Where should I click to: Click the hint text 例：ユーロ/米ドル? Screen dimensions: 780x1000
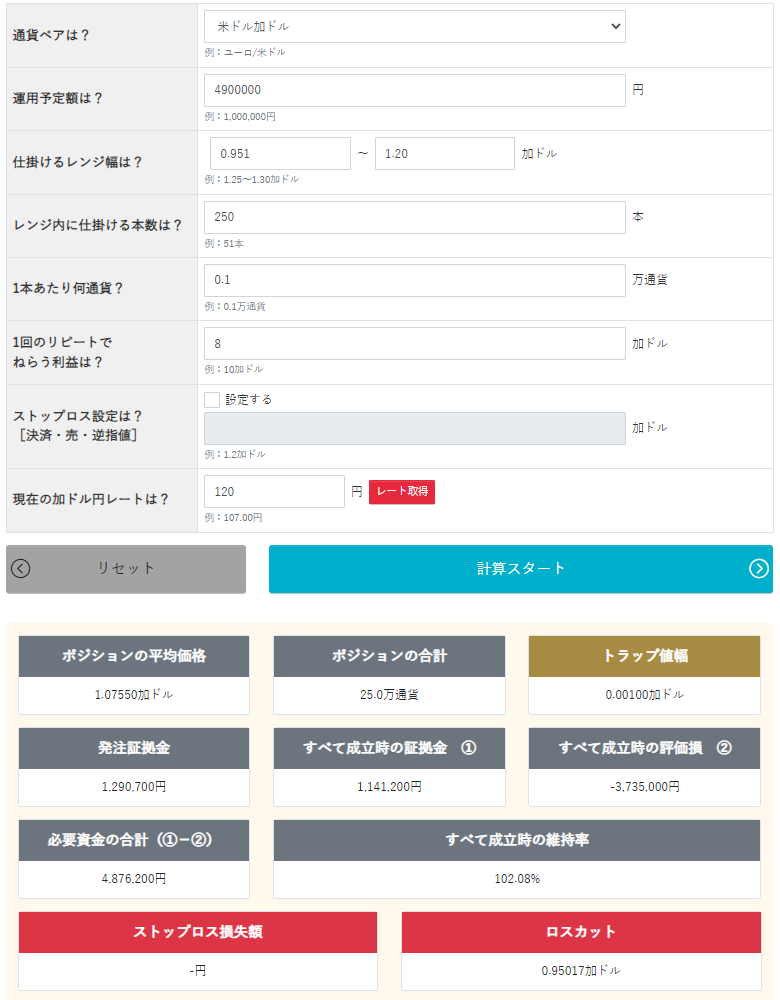[245, 52]
